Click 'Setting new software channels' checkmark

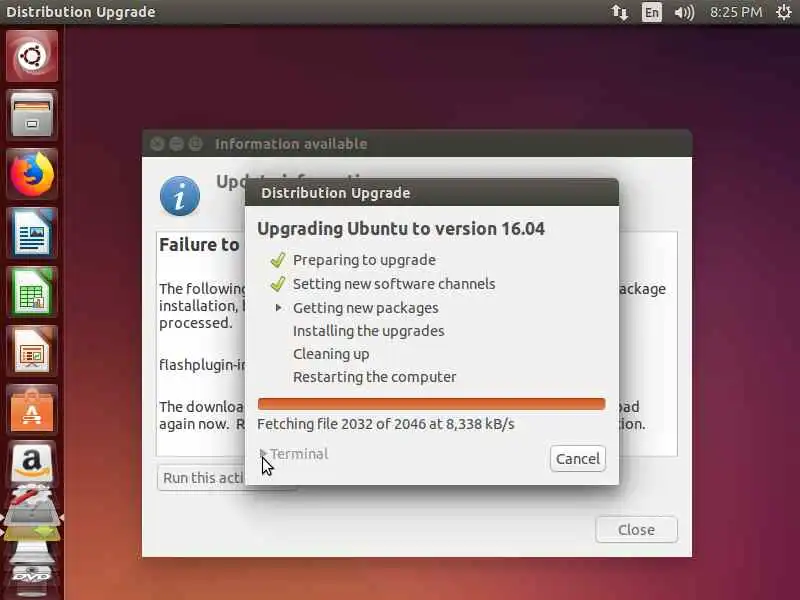pos(278,284)
